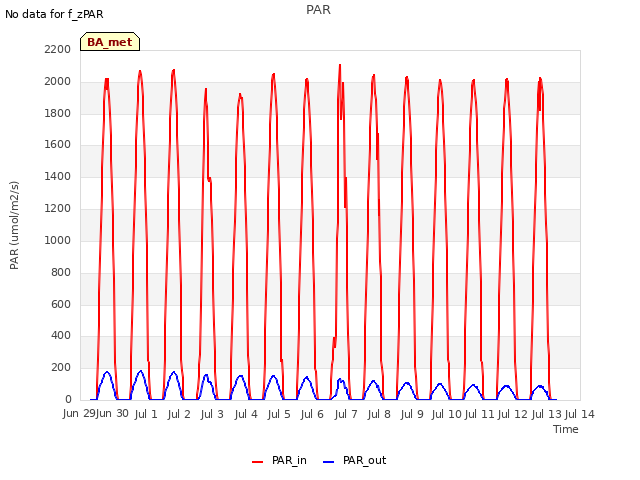Click the Jun 29 x-axis tick label

point(79,413)
